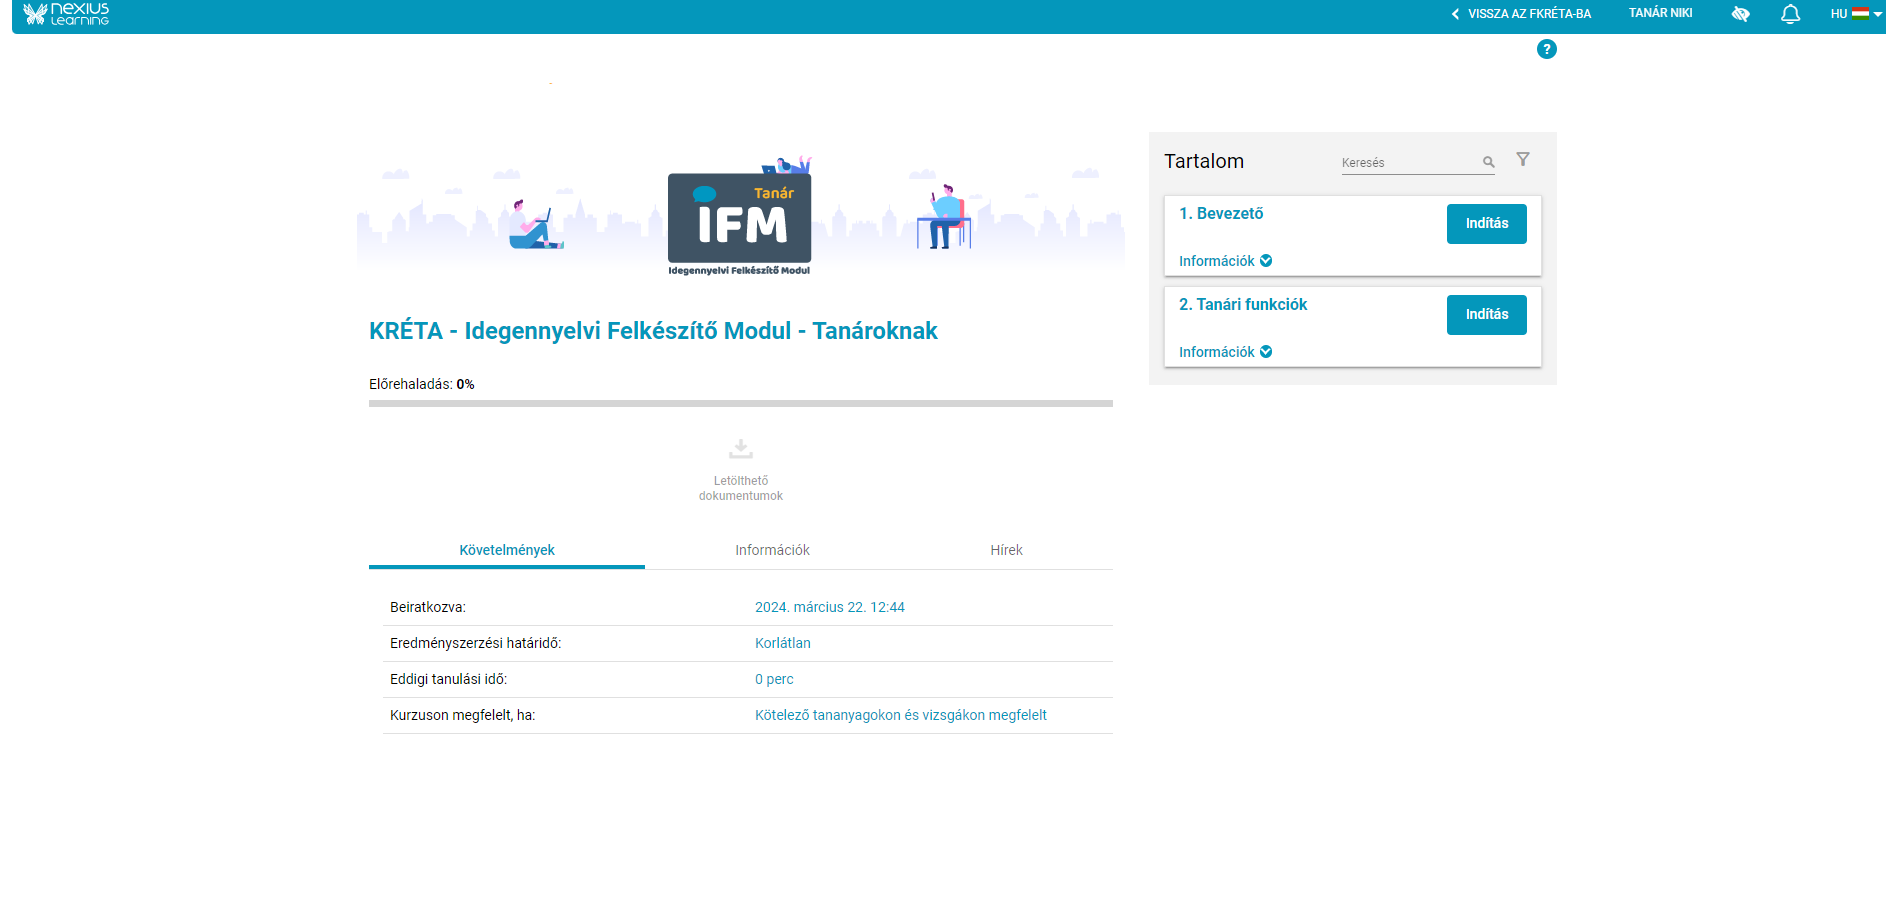Click the Eddigi tanulási idő: label

point(449,679)
